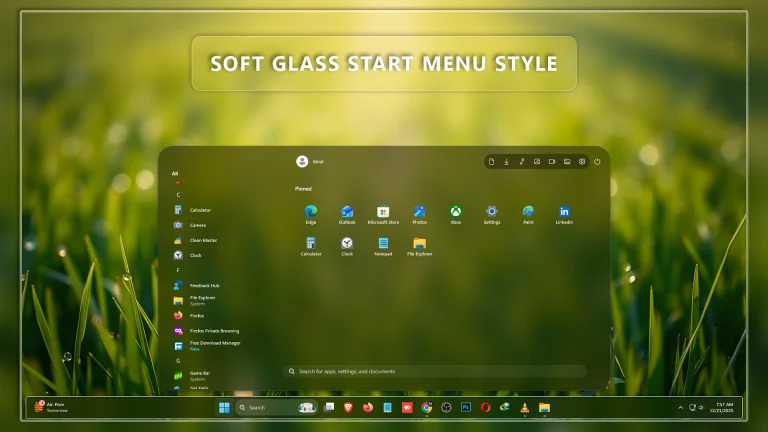Open Internet Download Manager from the taskbar
This screenshot has height=432, width=768.
(505, 408)
